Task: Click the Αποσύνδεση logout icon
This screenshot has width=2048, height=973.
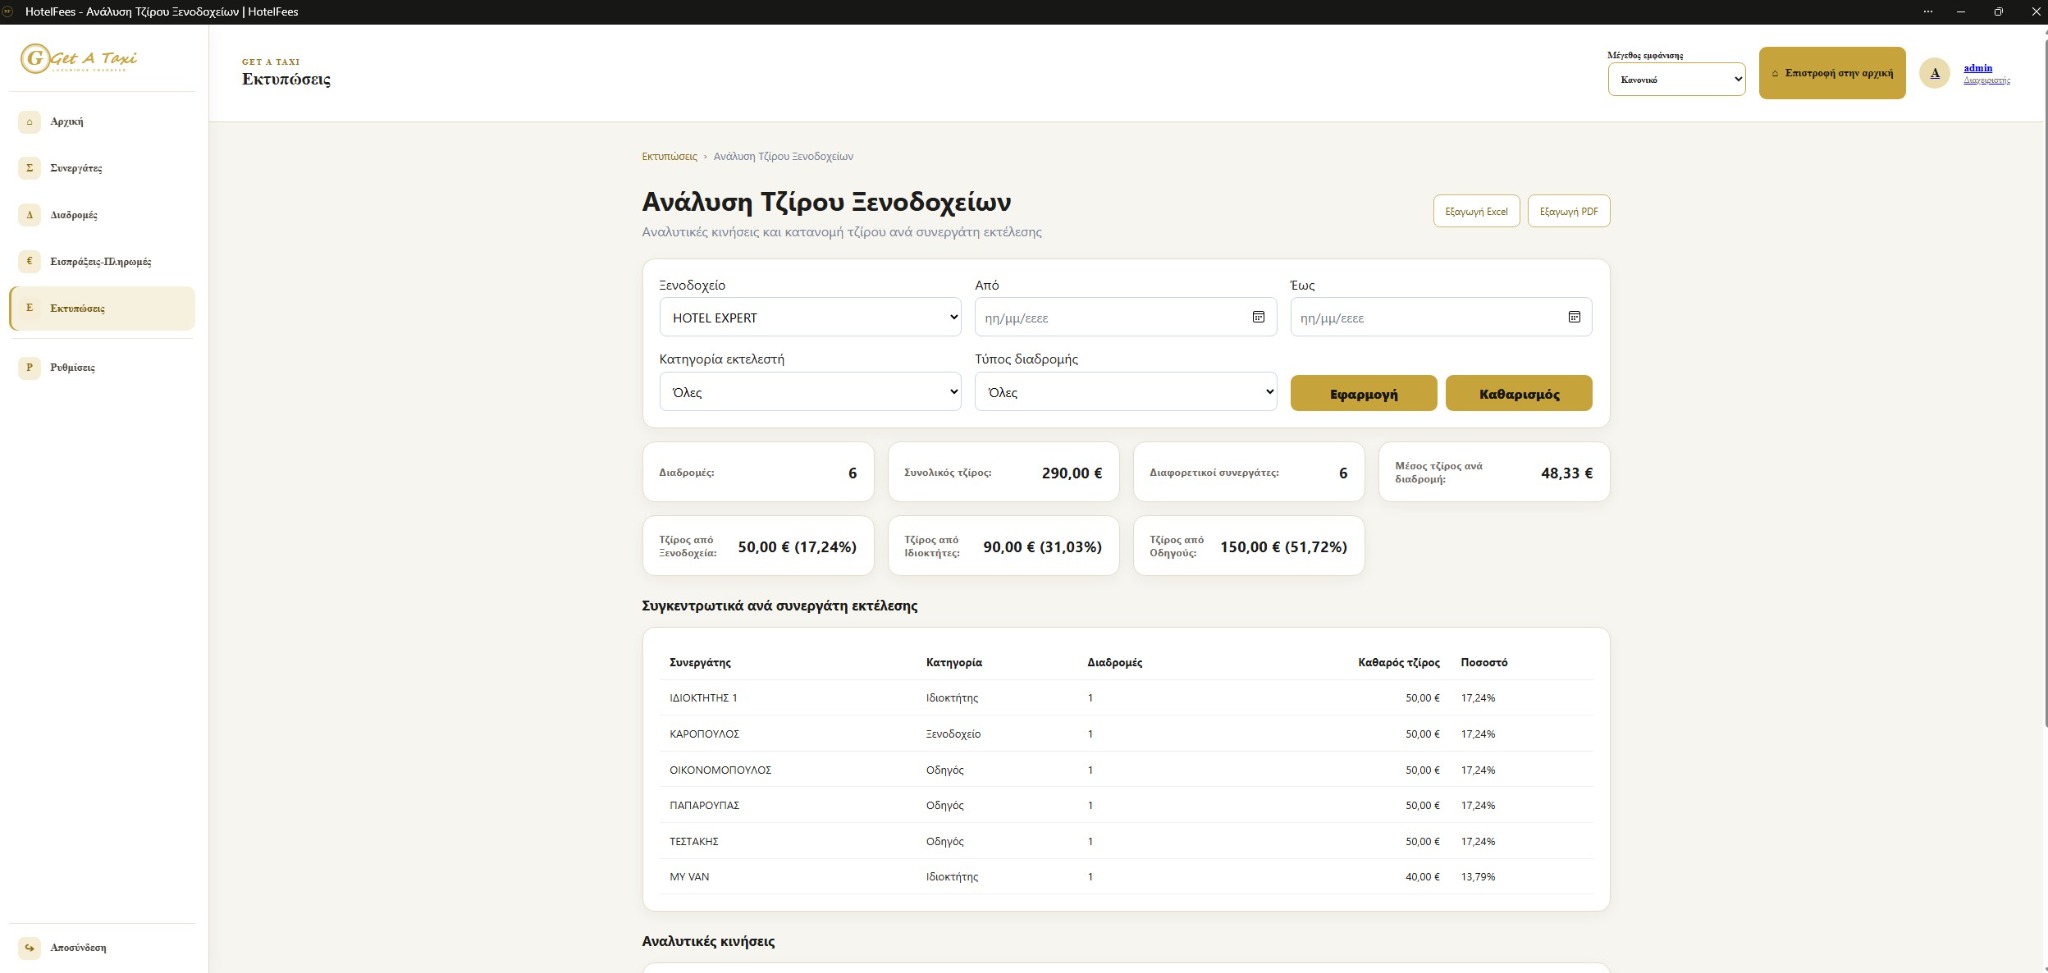Action: 29,947
